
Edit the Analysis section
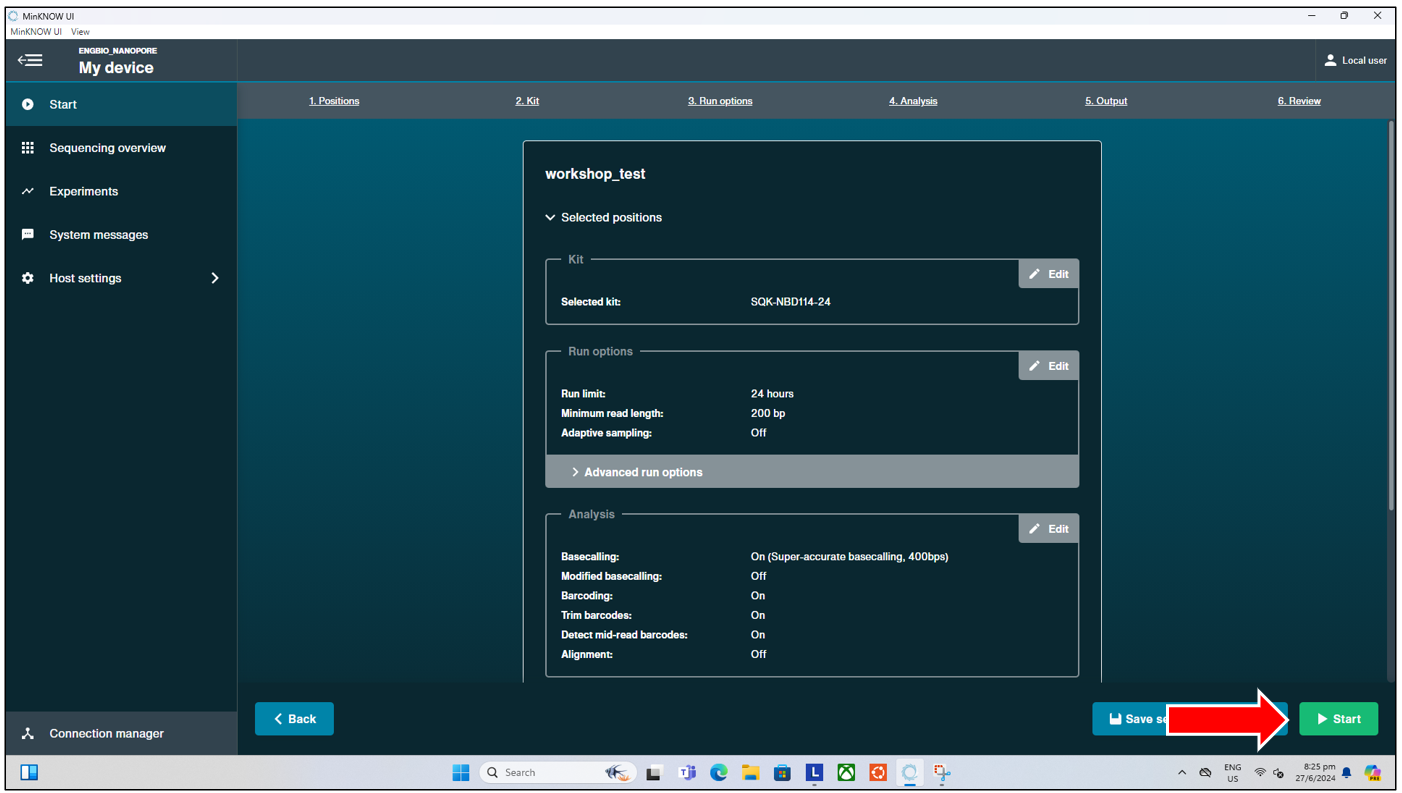click(1049, 529)
